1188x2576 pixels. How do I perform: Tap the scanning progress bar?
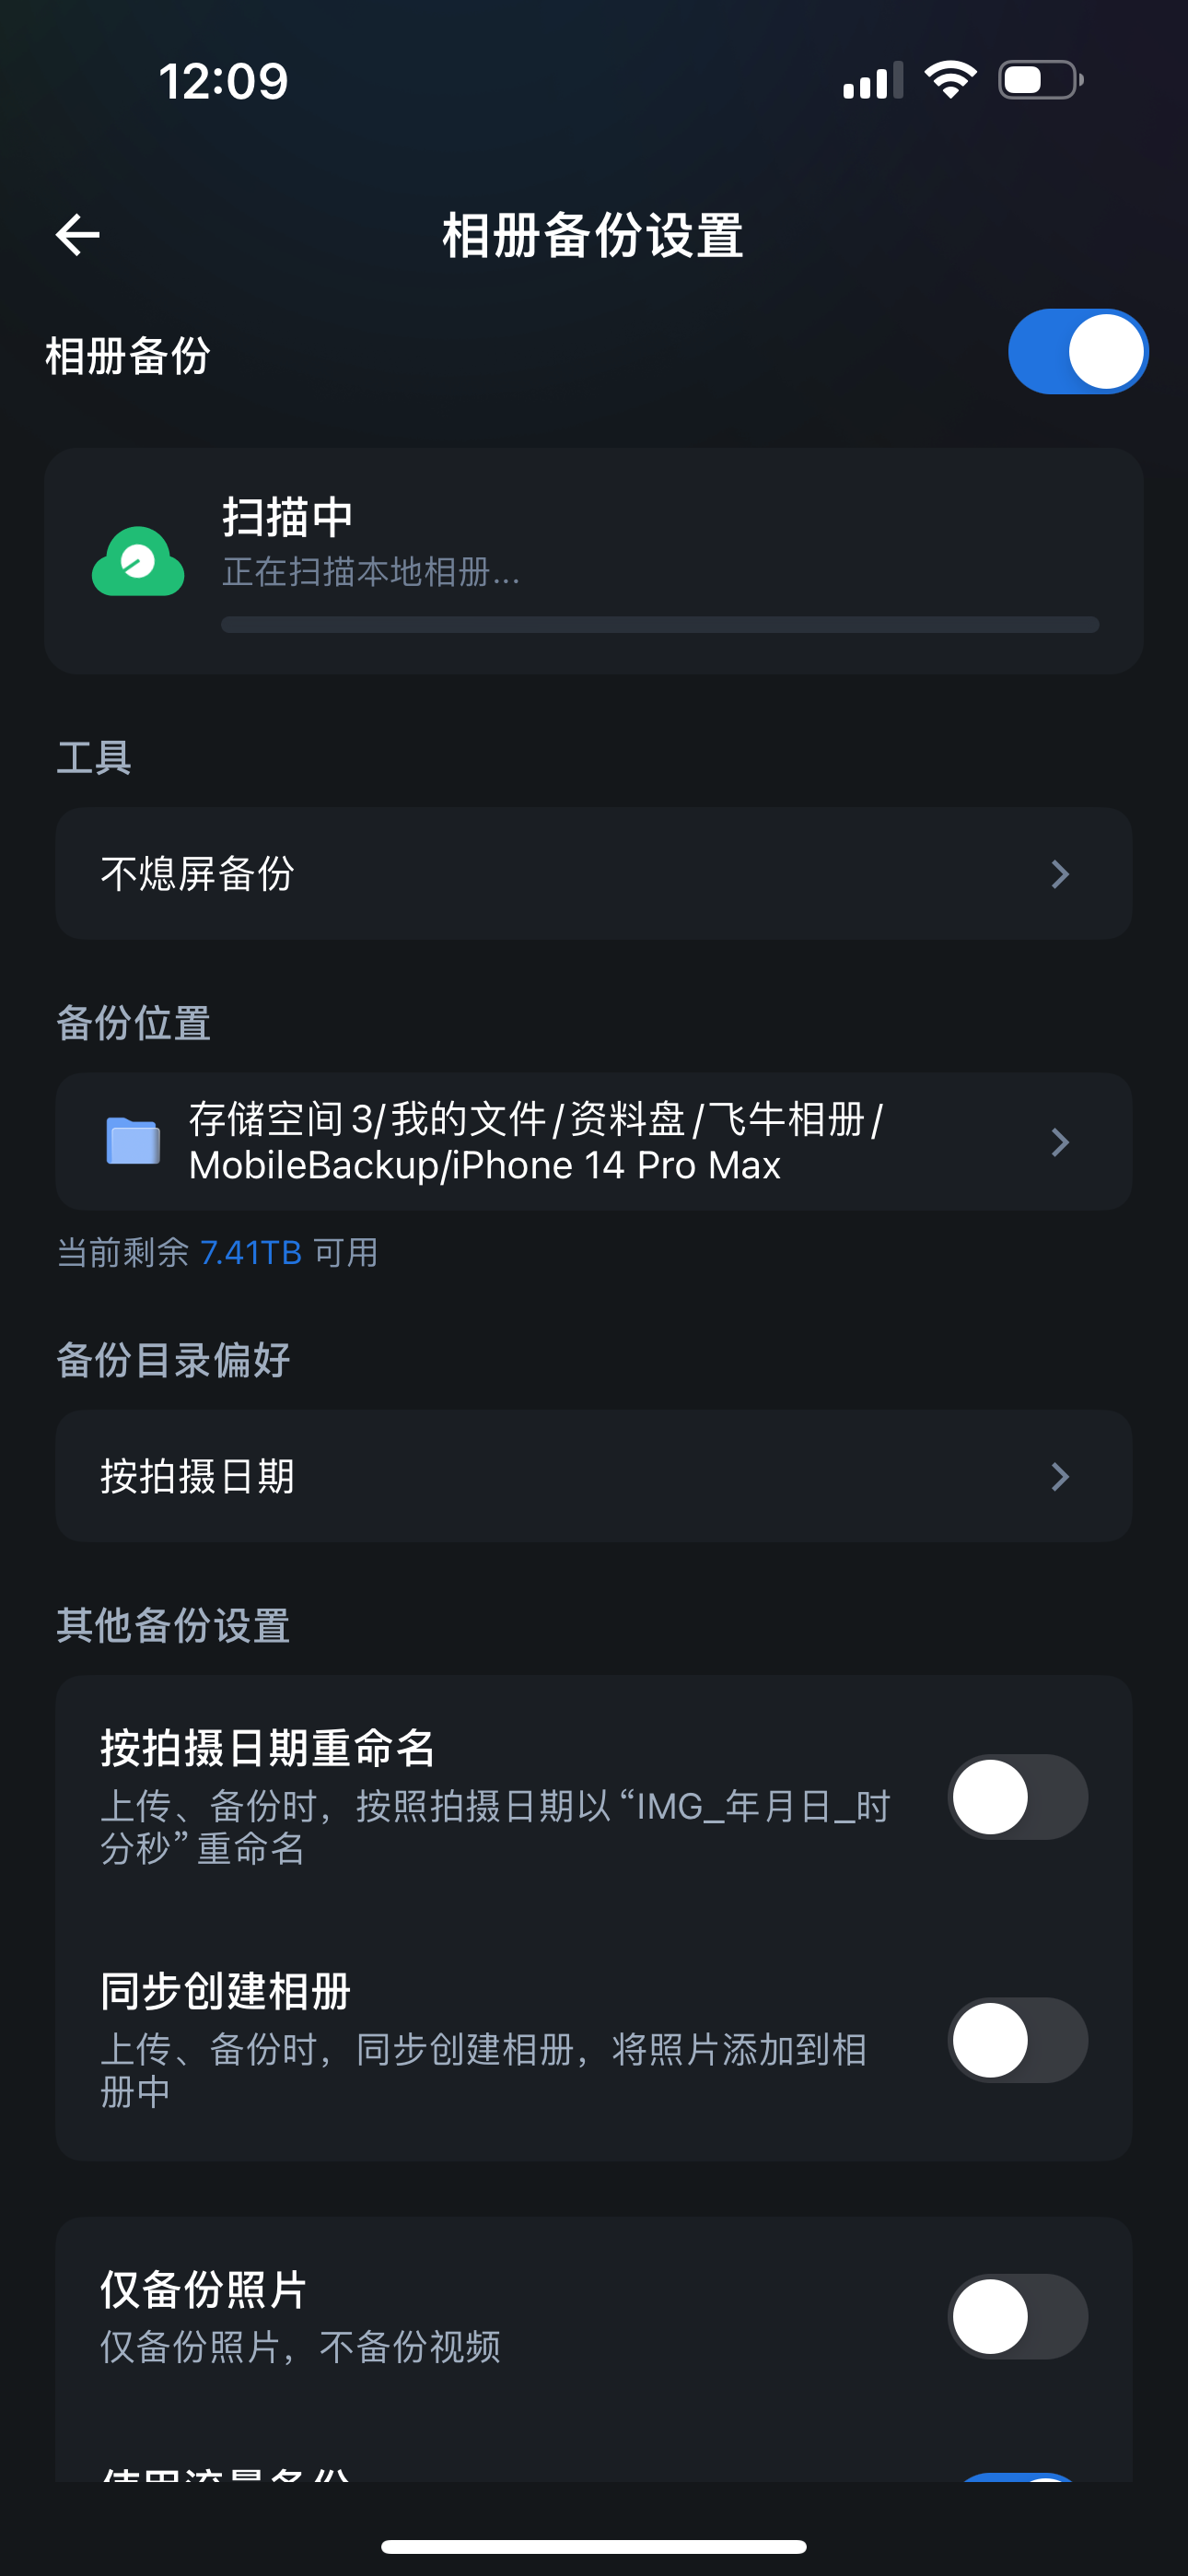[660, 625]
